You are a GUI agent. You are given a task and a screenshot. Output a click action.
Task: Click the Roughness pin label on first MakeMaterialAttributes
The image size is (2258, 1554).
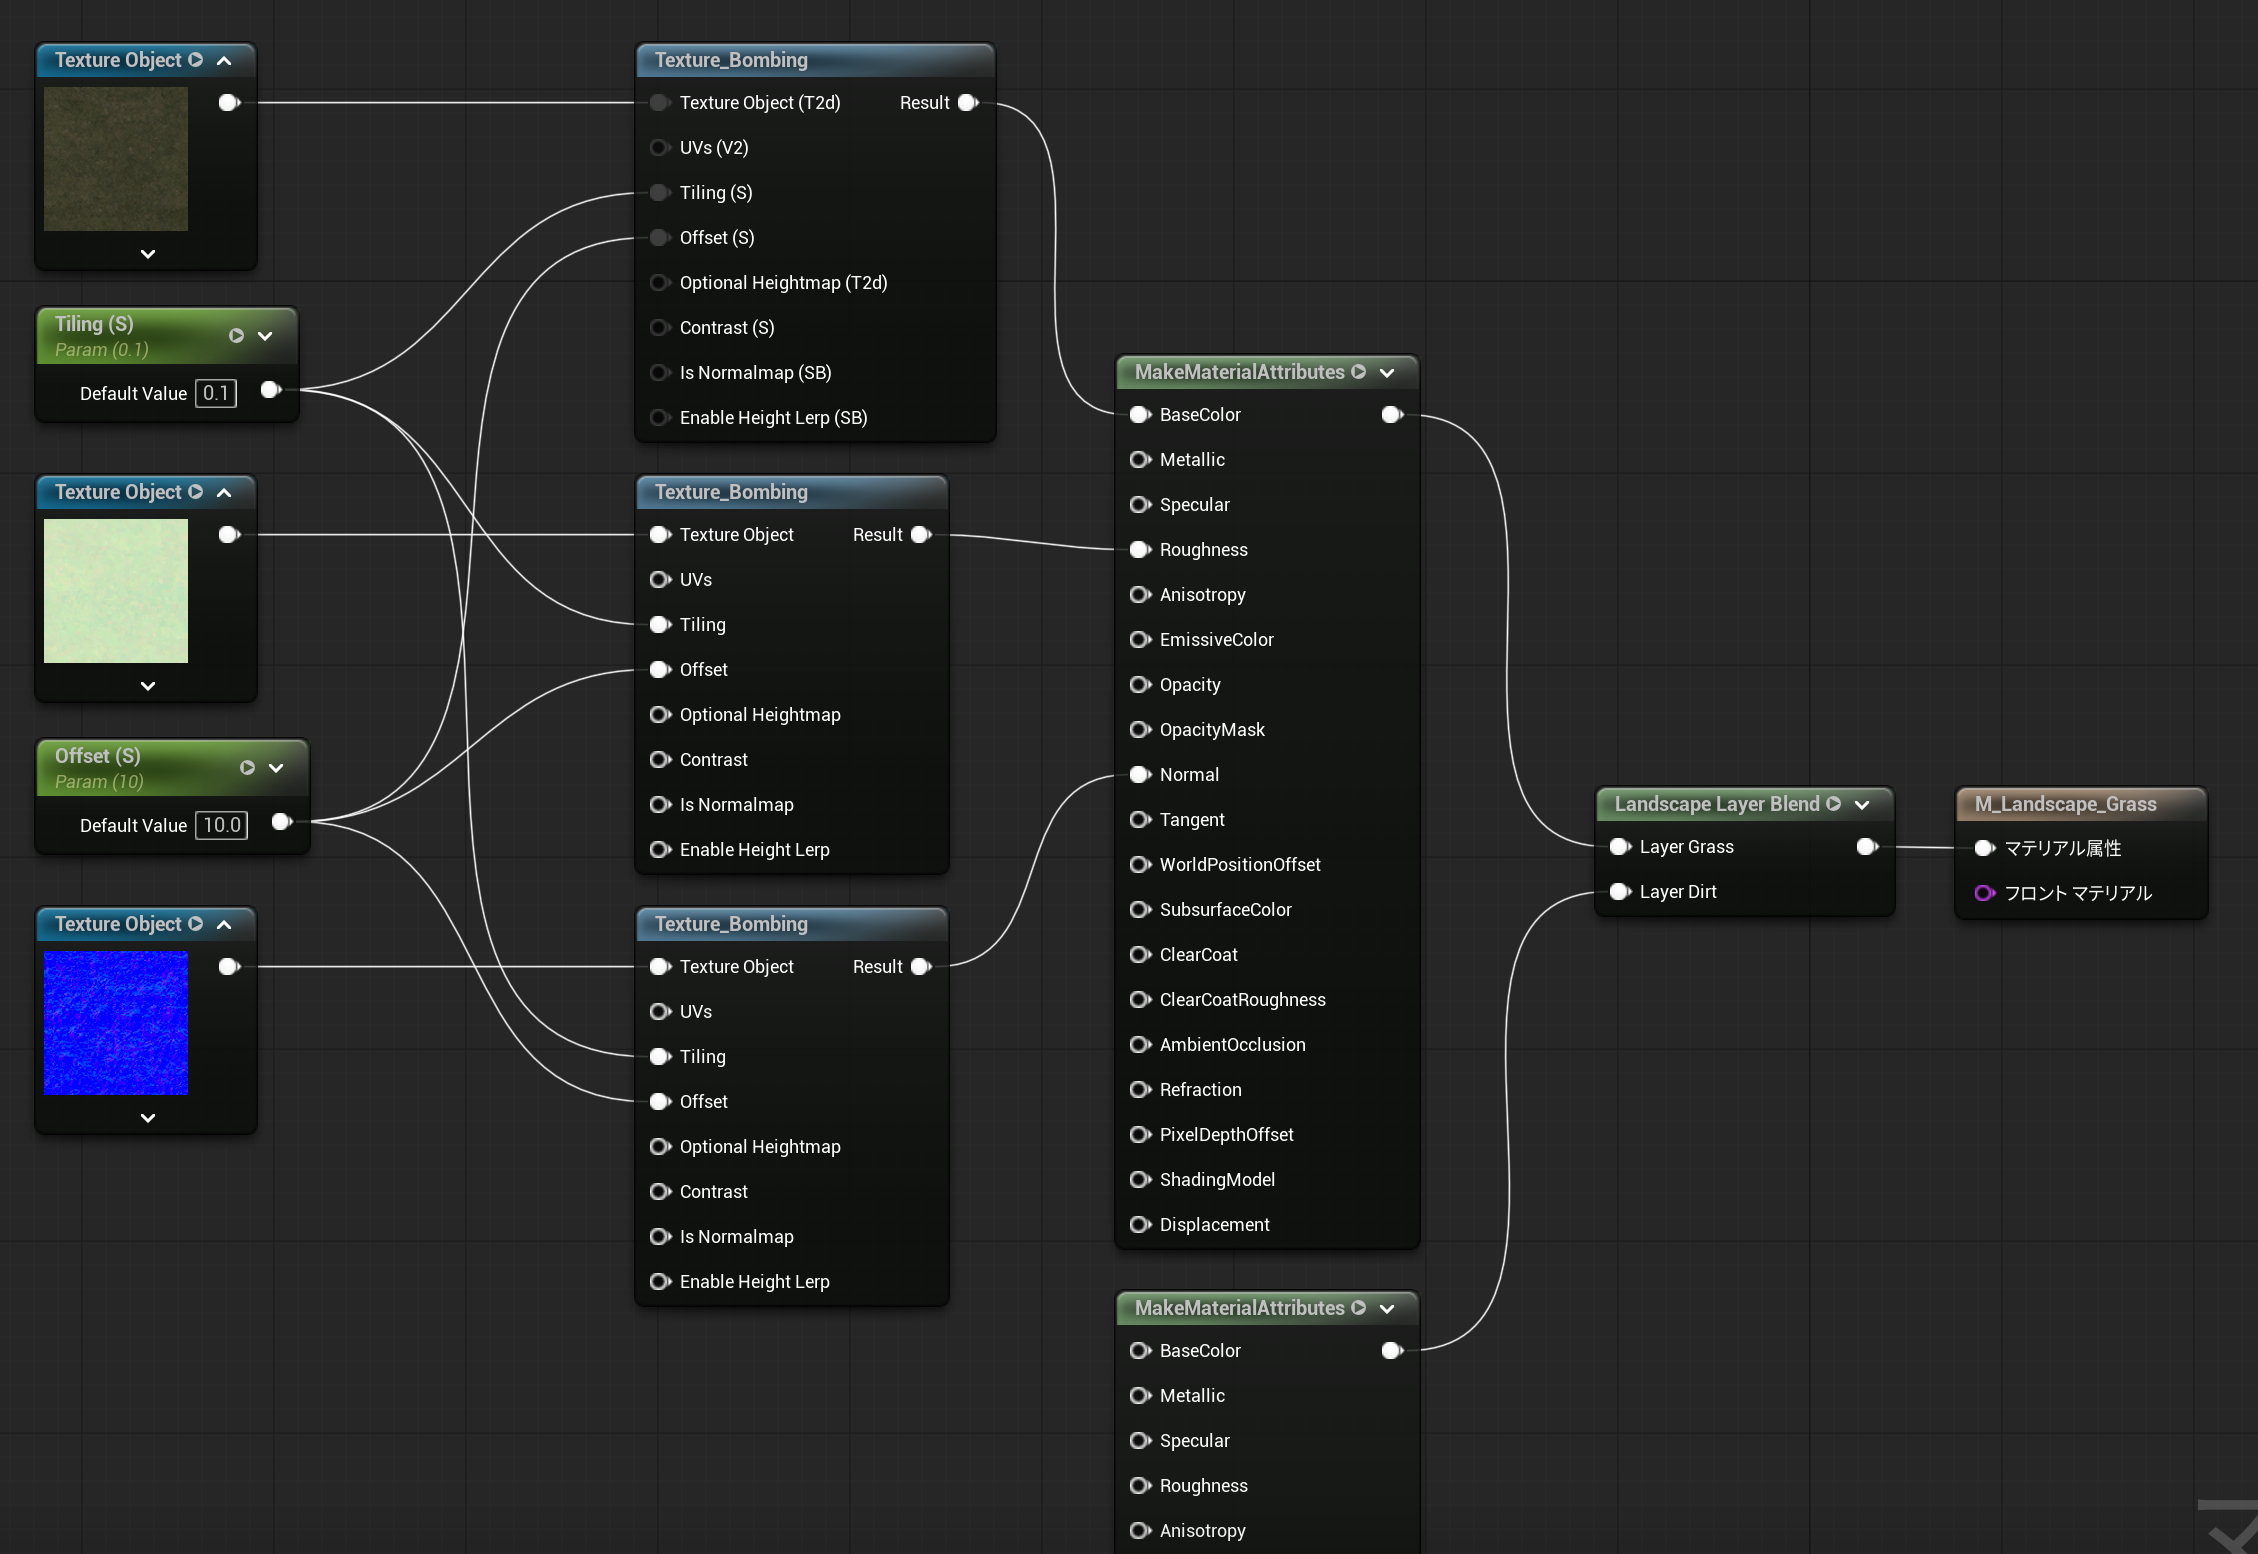coord(1203,550)
